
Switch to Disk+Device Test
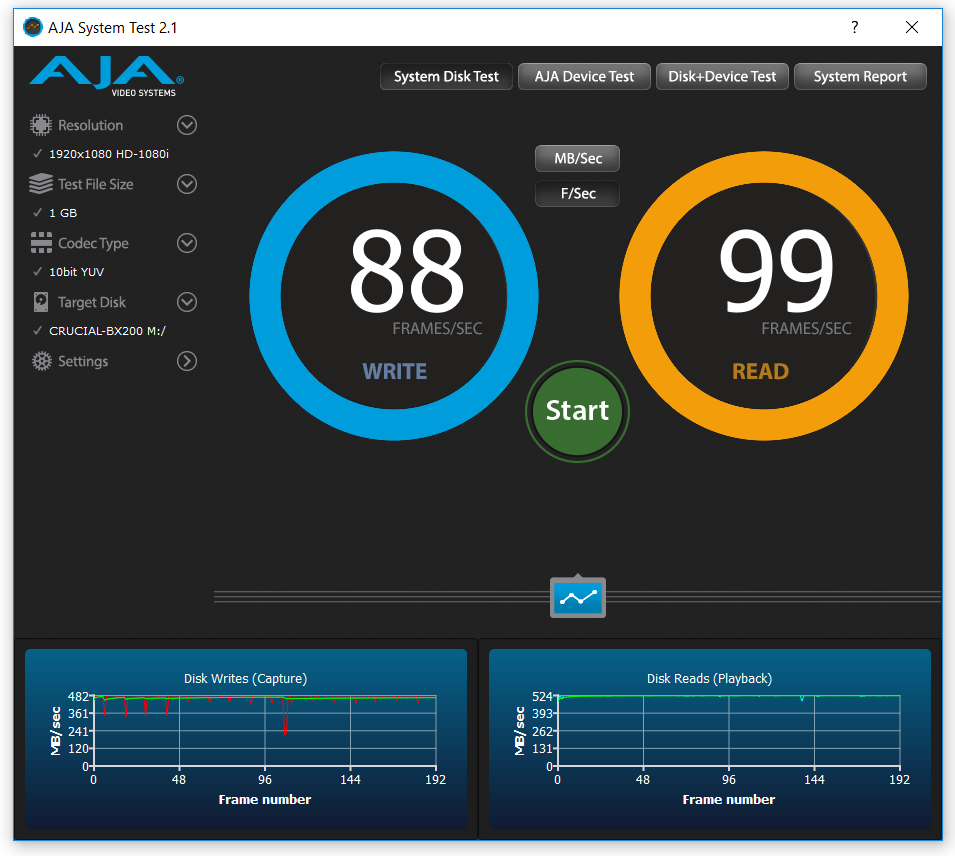[x=722, y=77]
